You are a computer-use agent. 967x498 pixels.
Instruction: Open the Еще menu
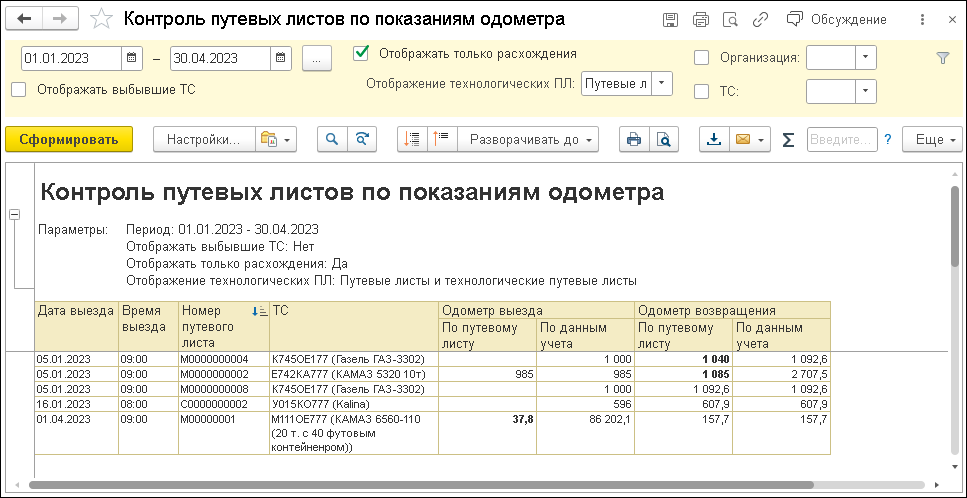[x=932, y=139]
